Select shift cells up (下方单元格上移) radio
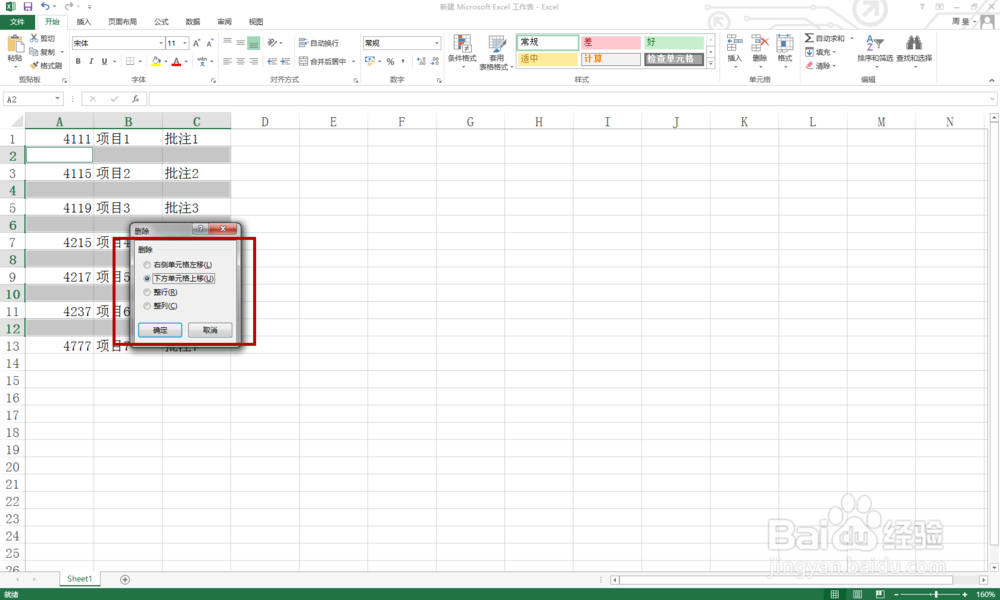Viewport: 1000px width, 600px height. click(147, 279)
